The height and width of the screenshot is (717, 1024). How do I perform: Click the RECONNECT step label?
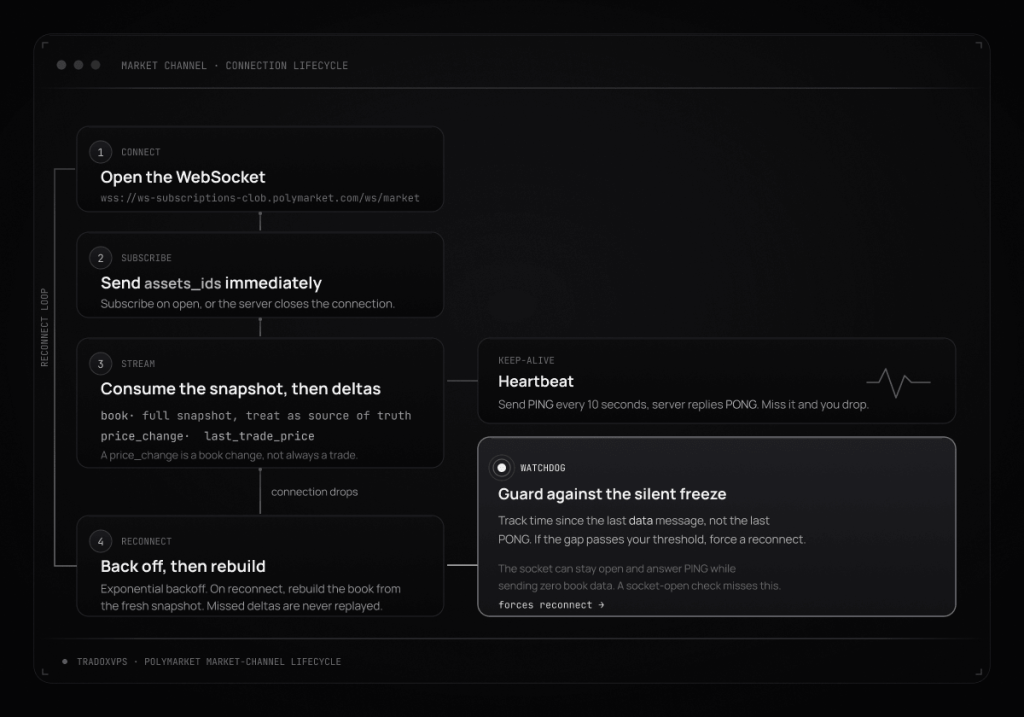tap(146, 541)
